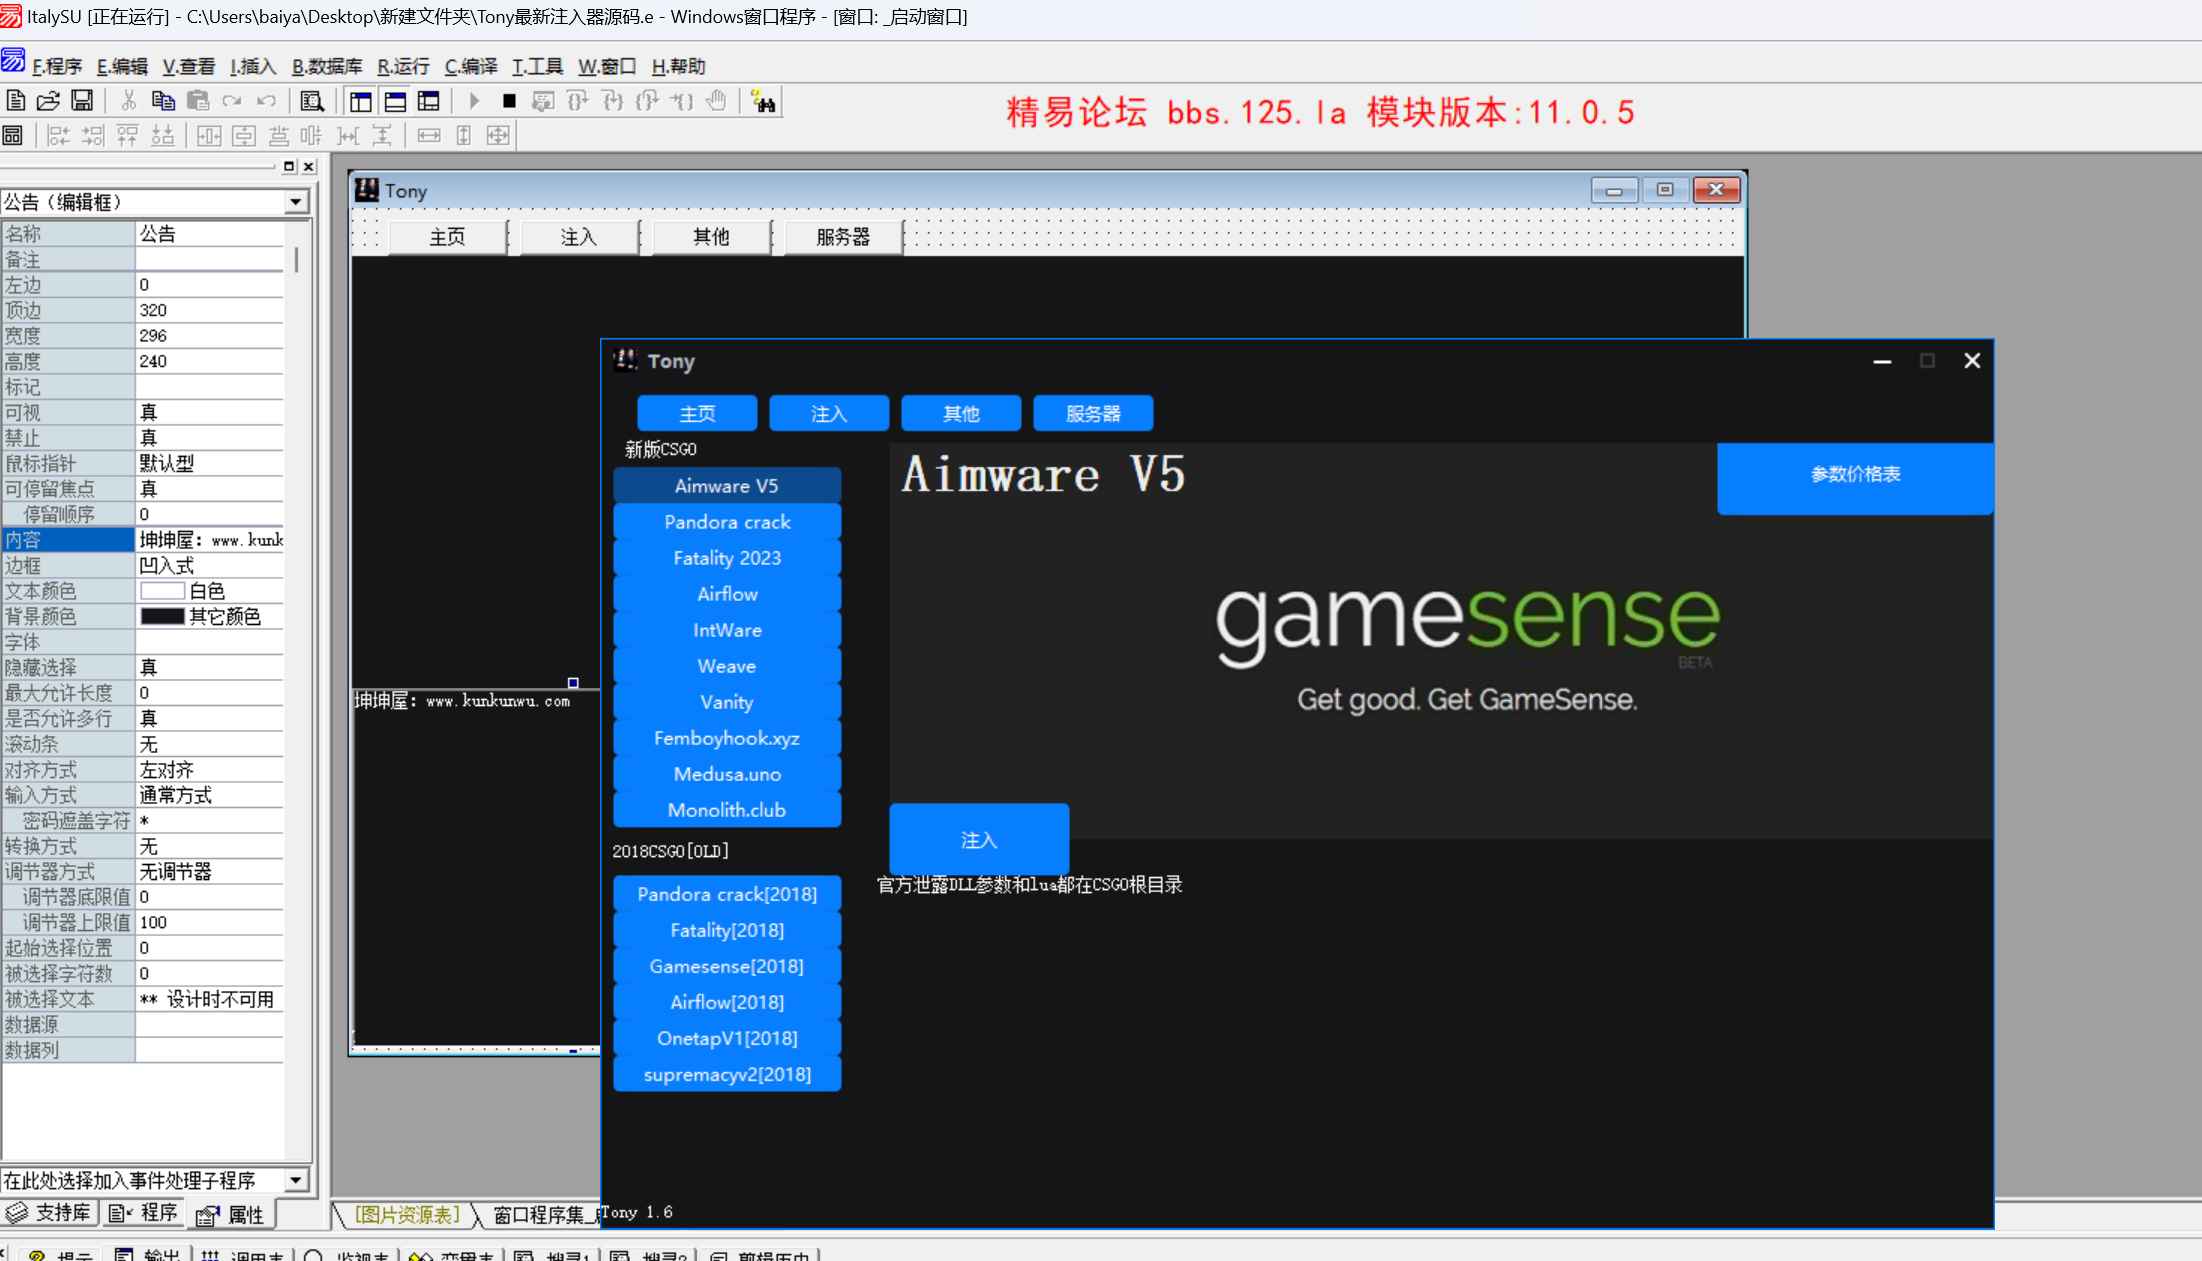Click the form window icon on second toolbar
This screenshot has width=2202, height=1261.
pyautogui.click(x=13, y=135)
